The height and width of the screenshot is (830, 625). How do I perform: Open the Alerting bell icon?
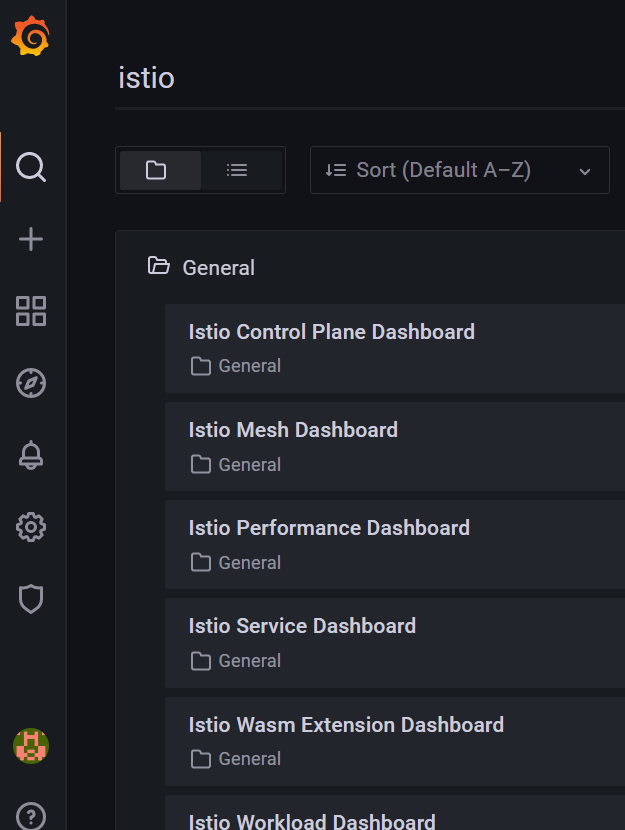click(x=31, y=455)
